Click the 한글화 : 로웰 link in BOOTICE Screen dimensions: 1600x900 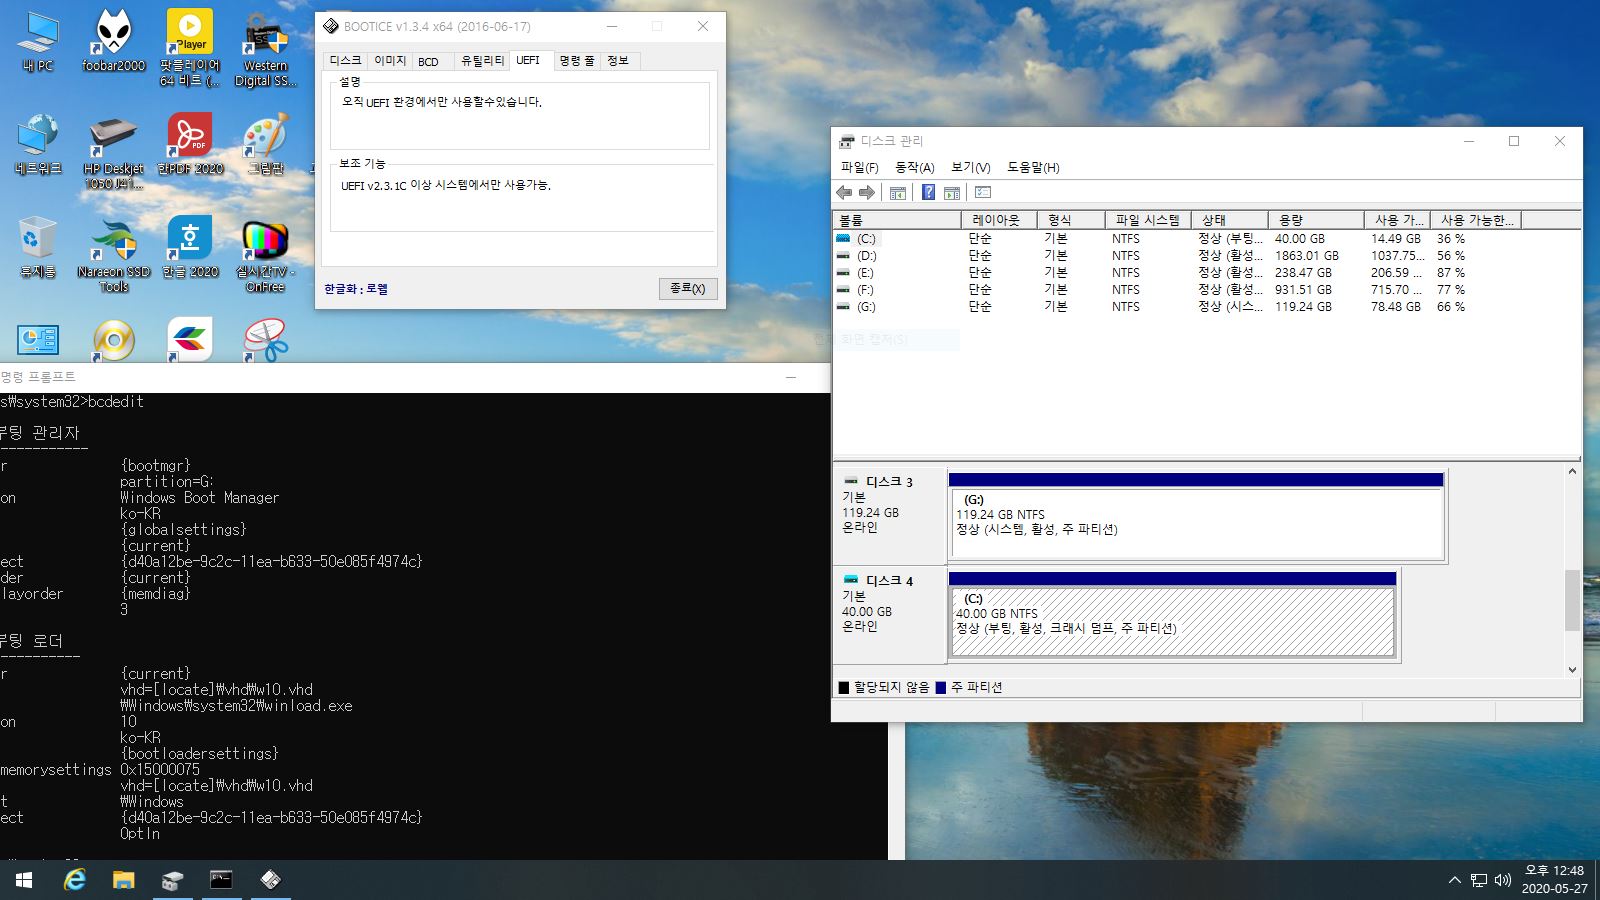coord(356,289)
